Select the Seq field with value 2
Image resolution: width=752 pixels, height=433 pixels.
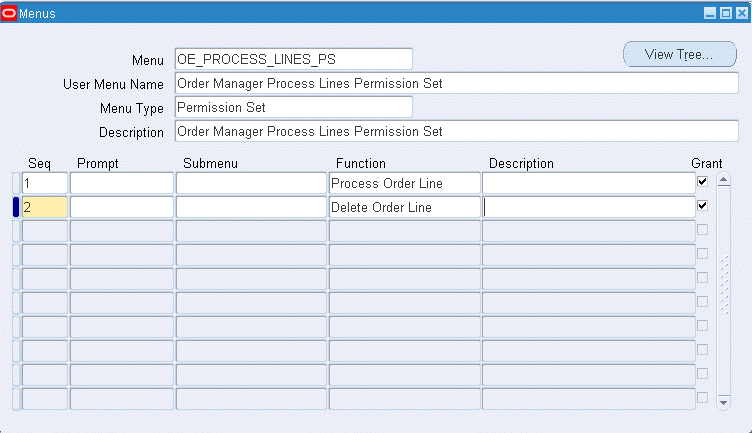pyautogui.click(x=45, y=207)
